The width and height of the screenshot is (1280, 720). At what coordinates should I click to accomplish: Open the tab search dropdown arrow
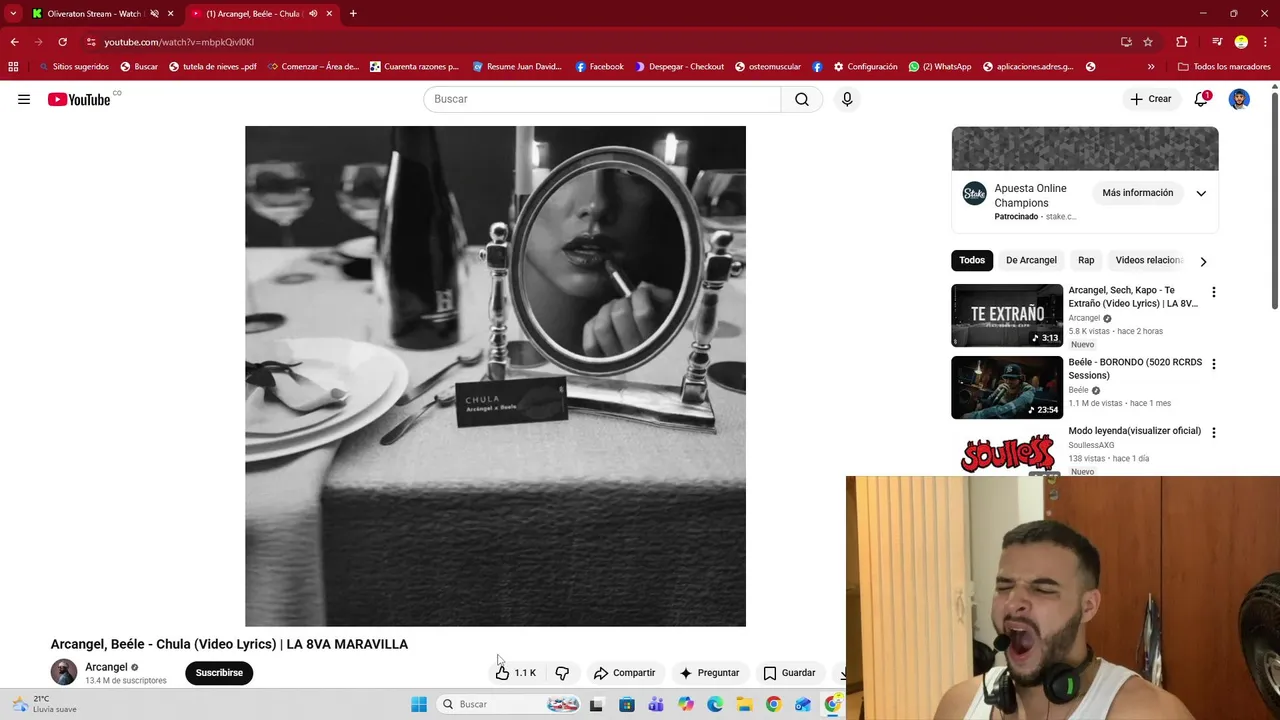(13, 14)
